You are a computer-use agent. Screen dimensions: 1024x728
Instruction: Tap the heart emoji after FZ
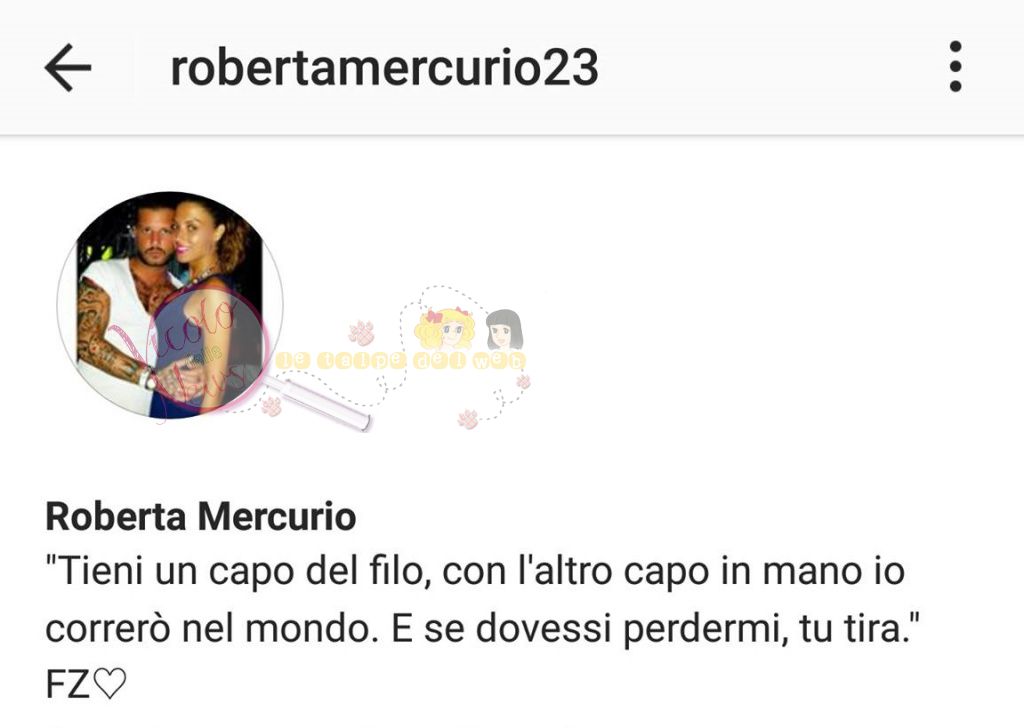tap(109, 684)
